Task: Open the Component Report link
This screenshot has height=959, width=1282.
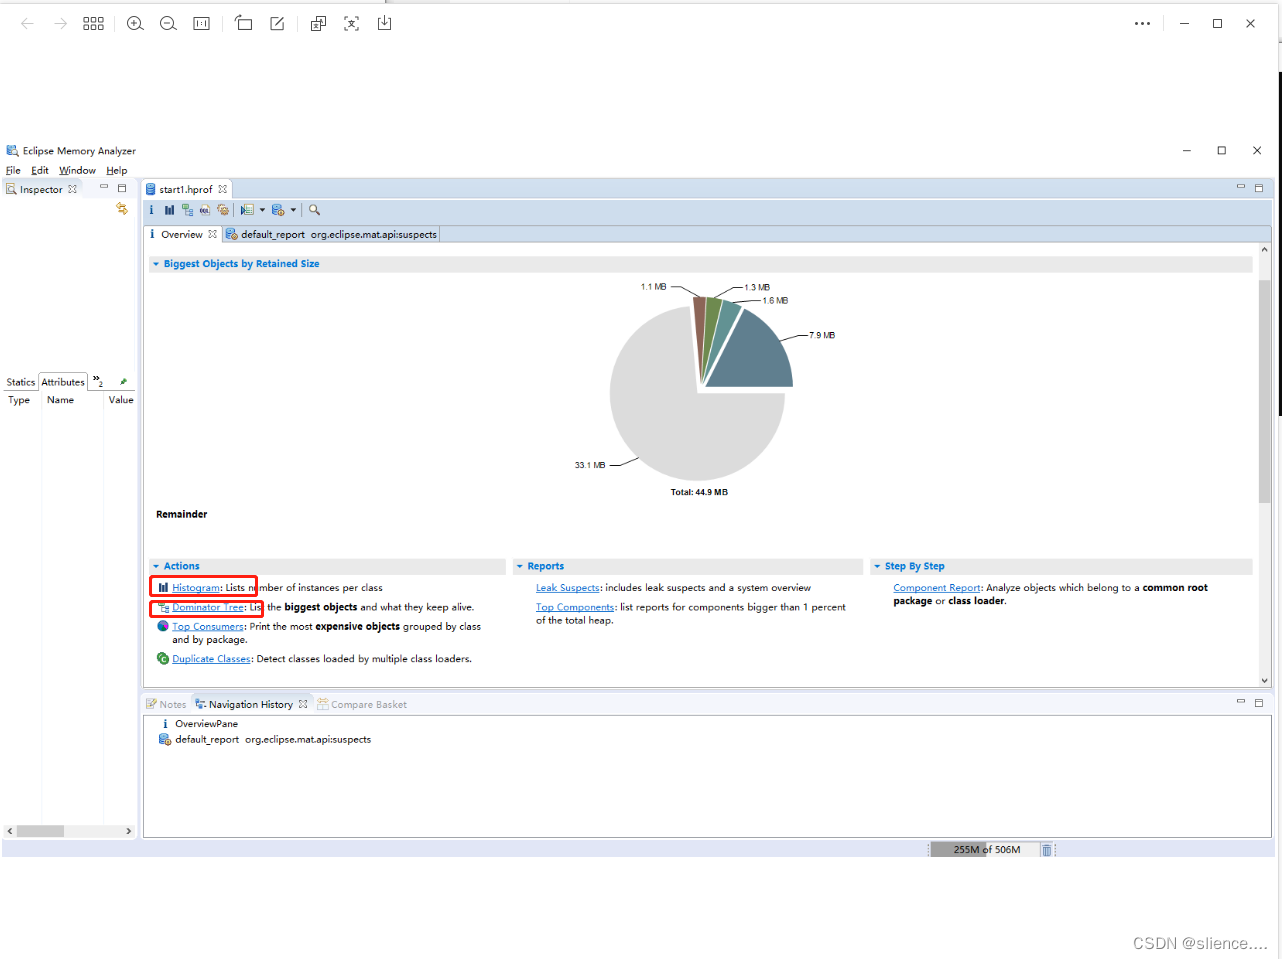Action: (937, 588)
